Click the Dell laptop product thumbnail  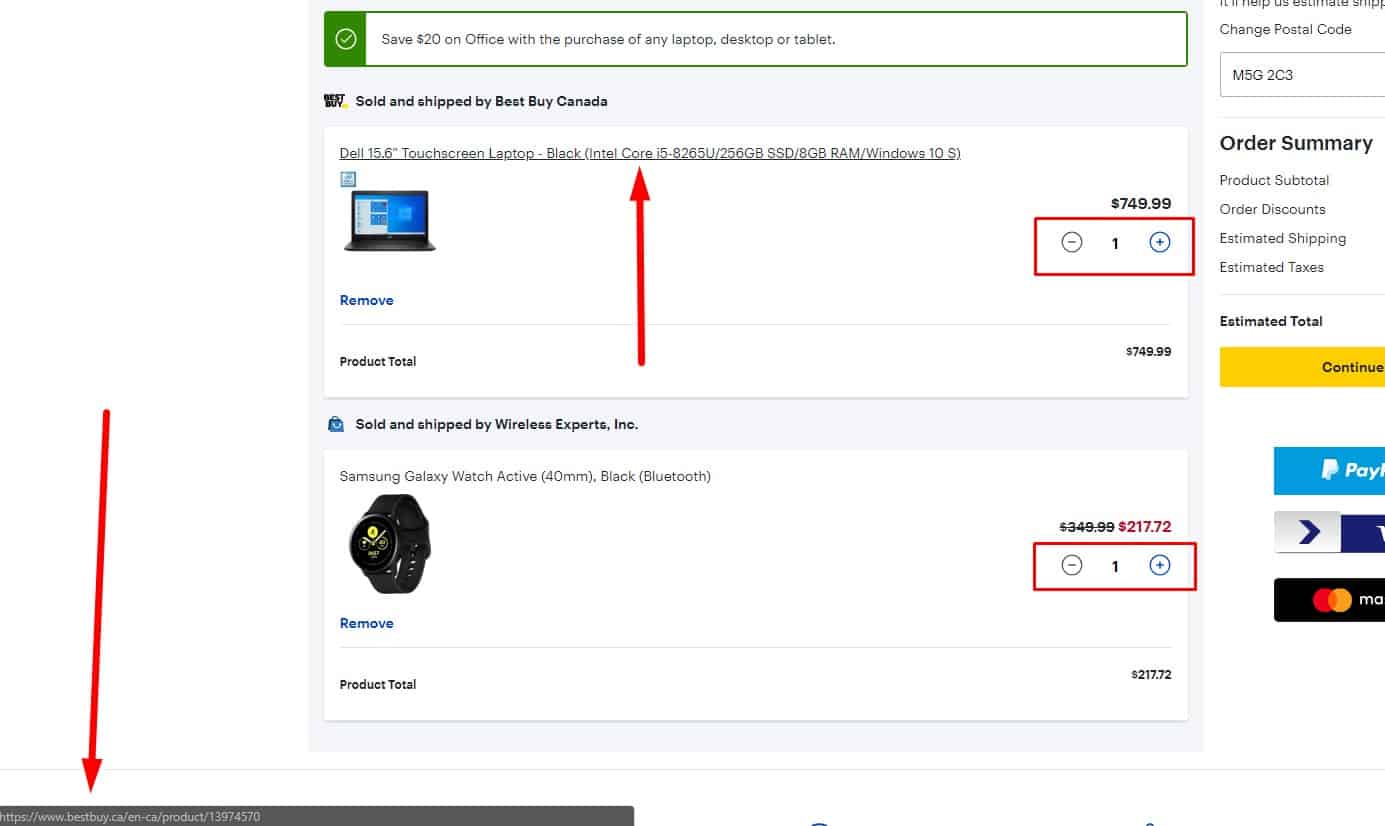coord(389,220)
